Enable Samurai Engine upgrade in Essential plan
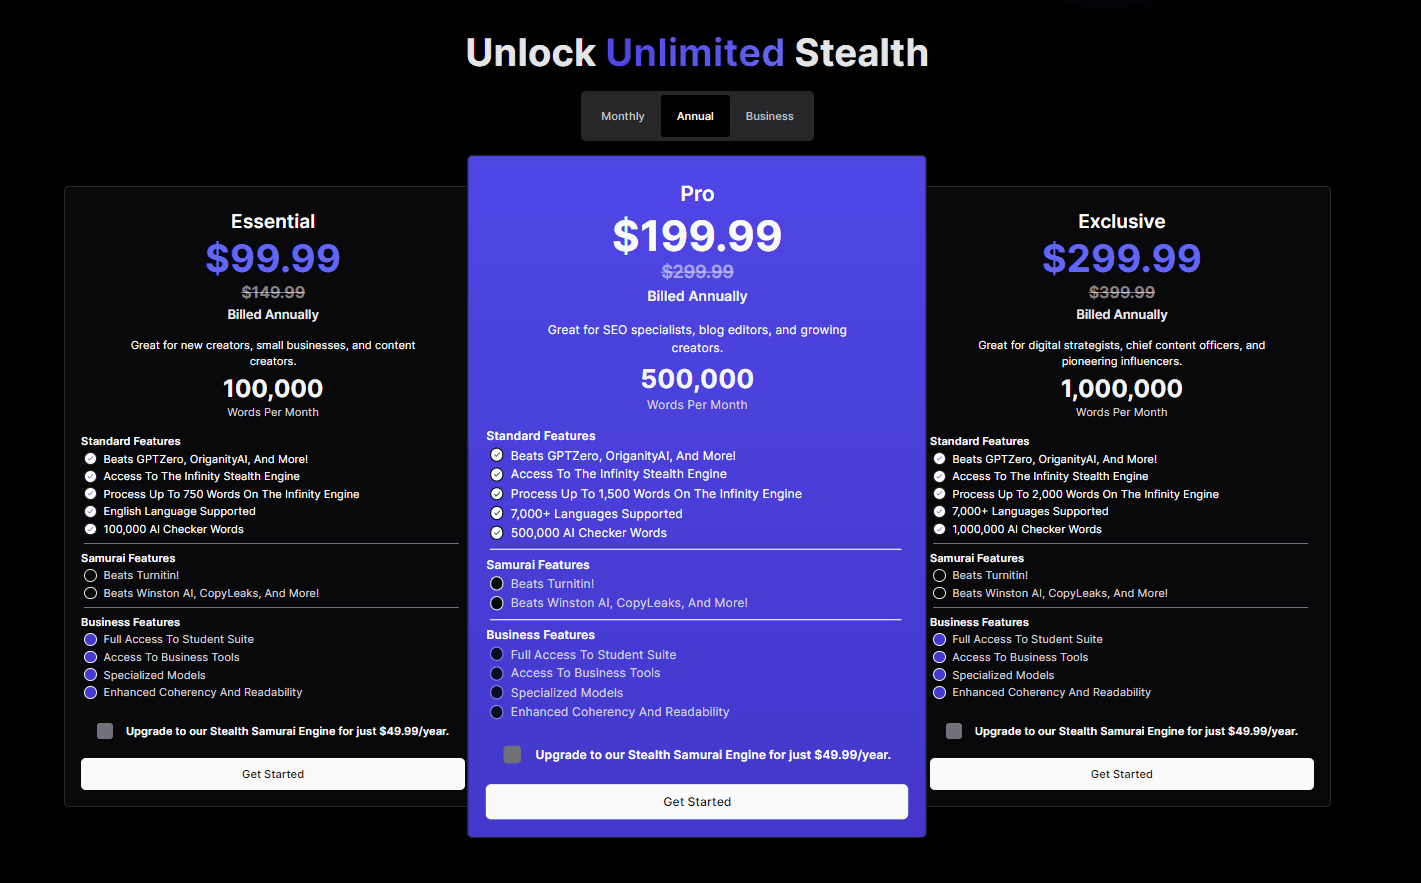1421x883 pixels. pos(105,731)
